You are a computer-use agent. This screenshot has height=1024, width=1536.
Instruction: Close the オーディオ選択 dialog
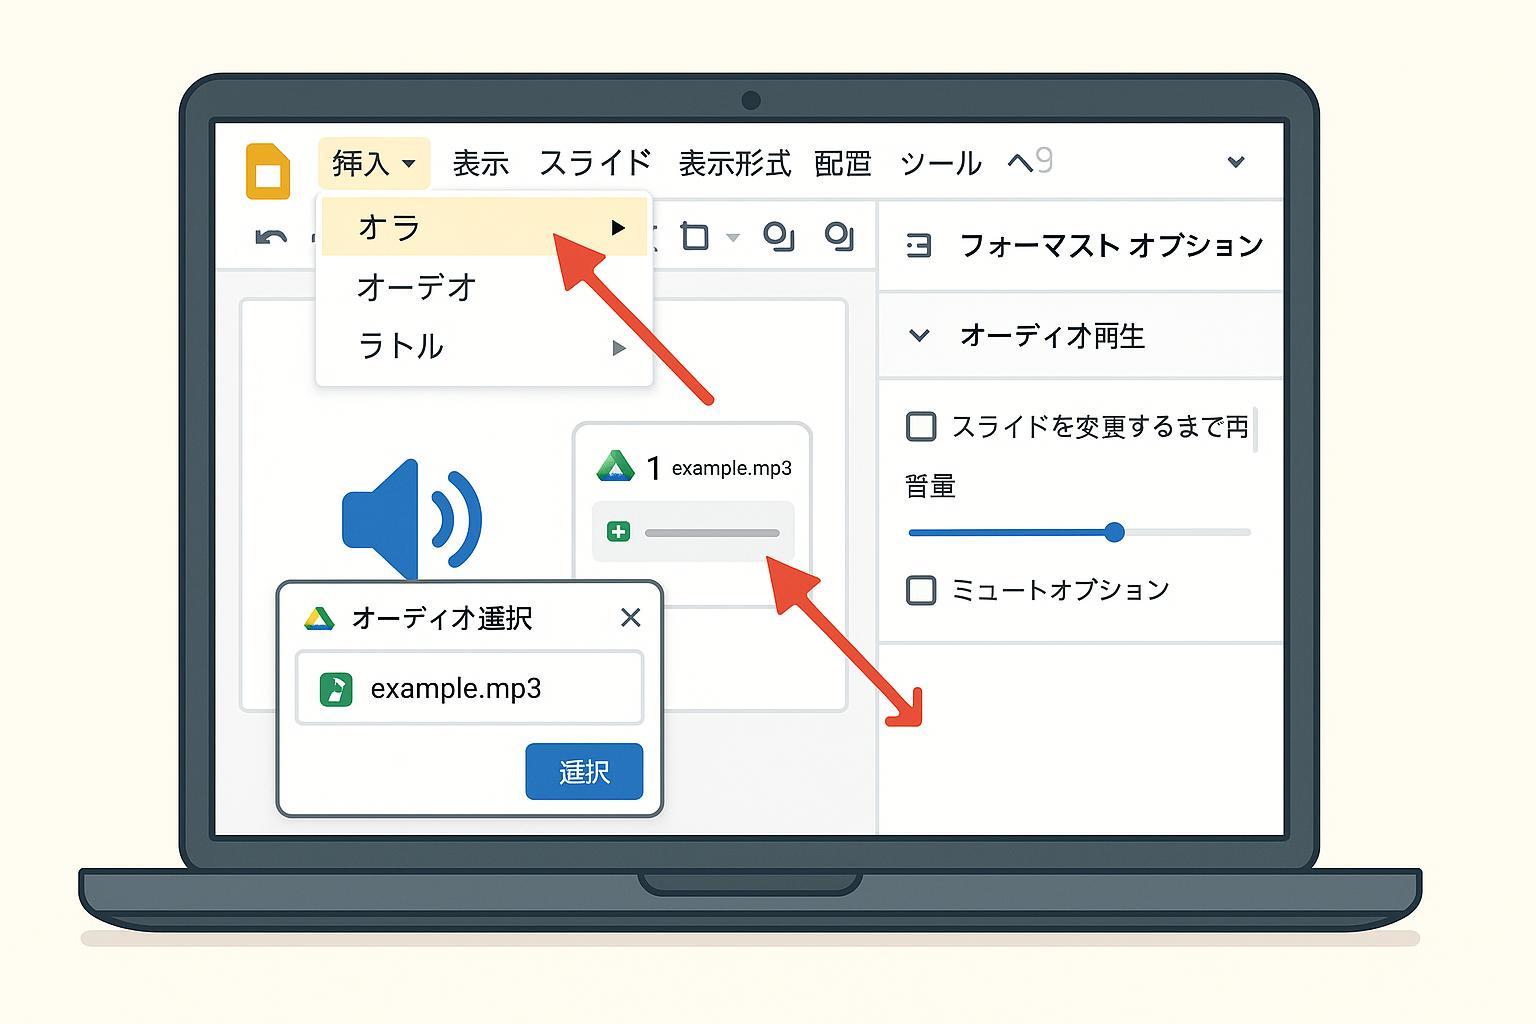(x=630, y=618)
